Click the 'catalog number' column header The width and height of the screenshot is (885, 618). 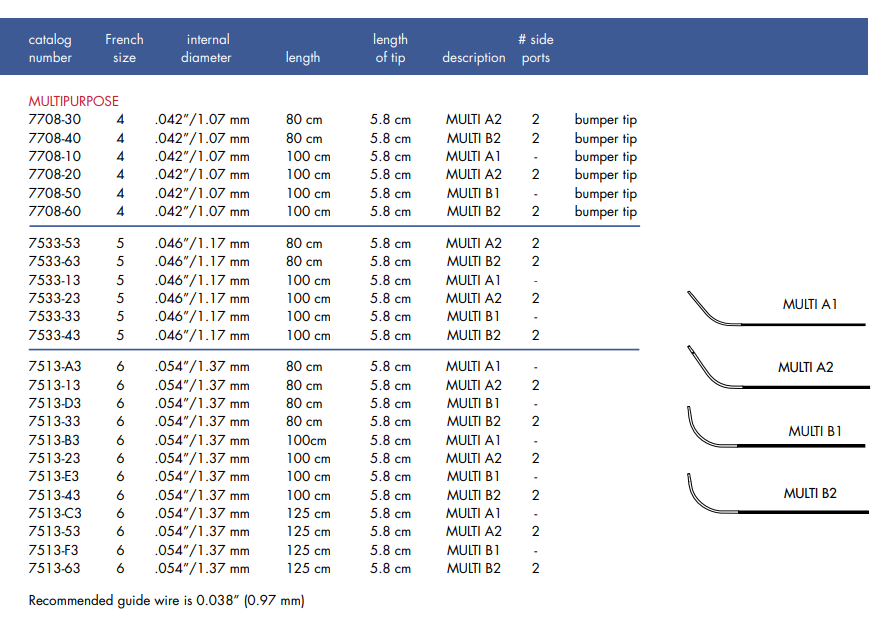coord(50,48)
